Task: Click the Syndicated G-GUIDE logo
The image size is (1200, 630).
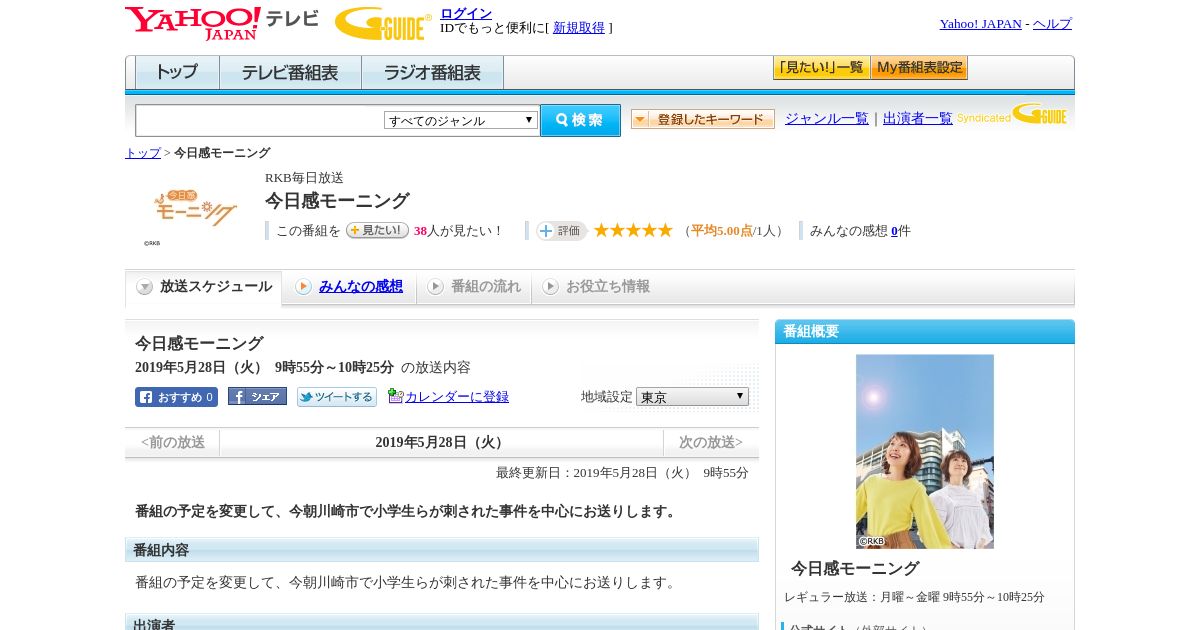Action: click(1012, 114)
